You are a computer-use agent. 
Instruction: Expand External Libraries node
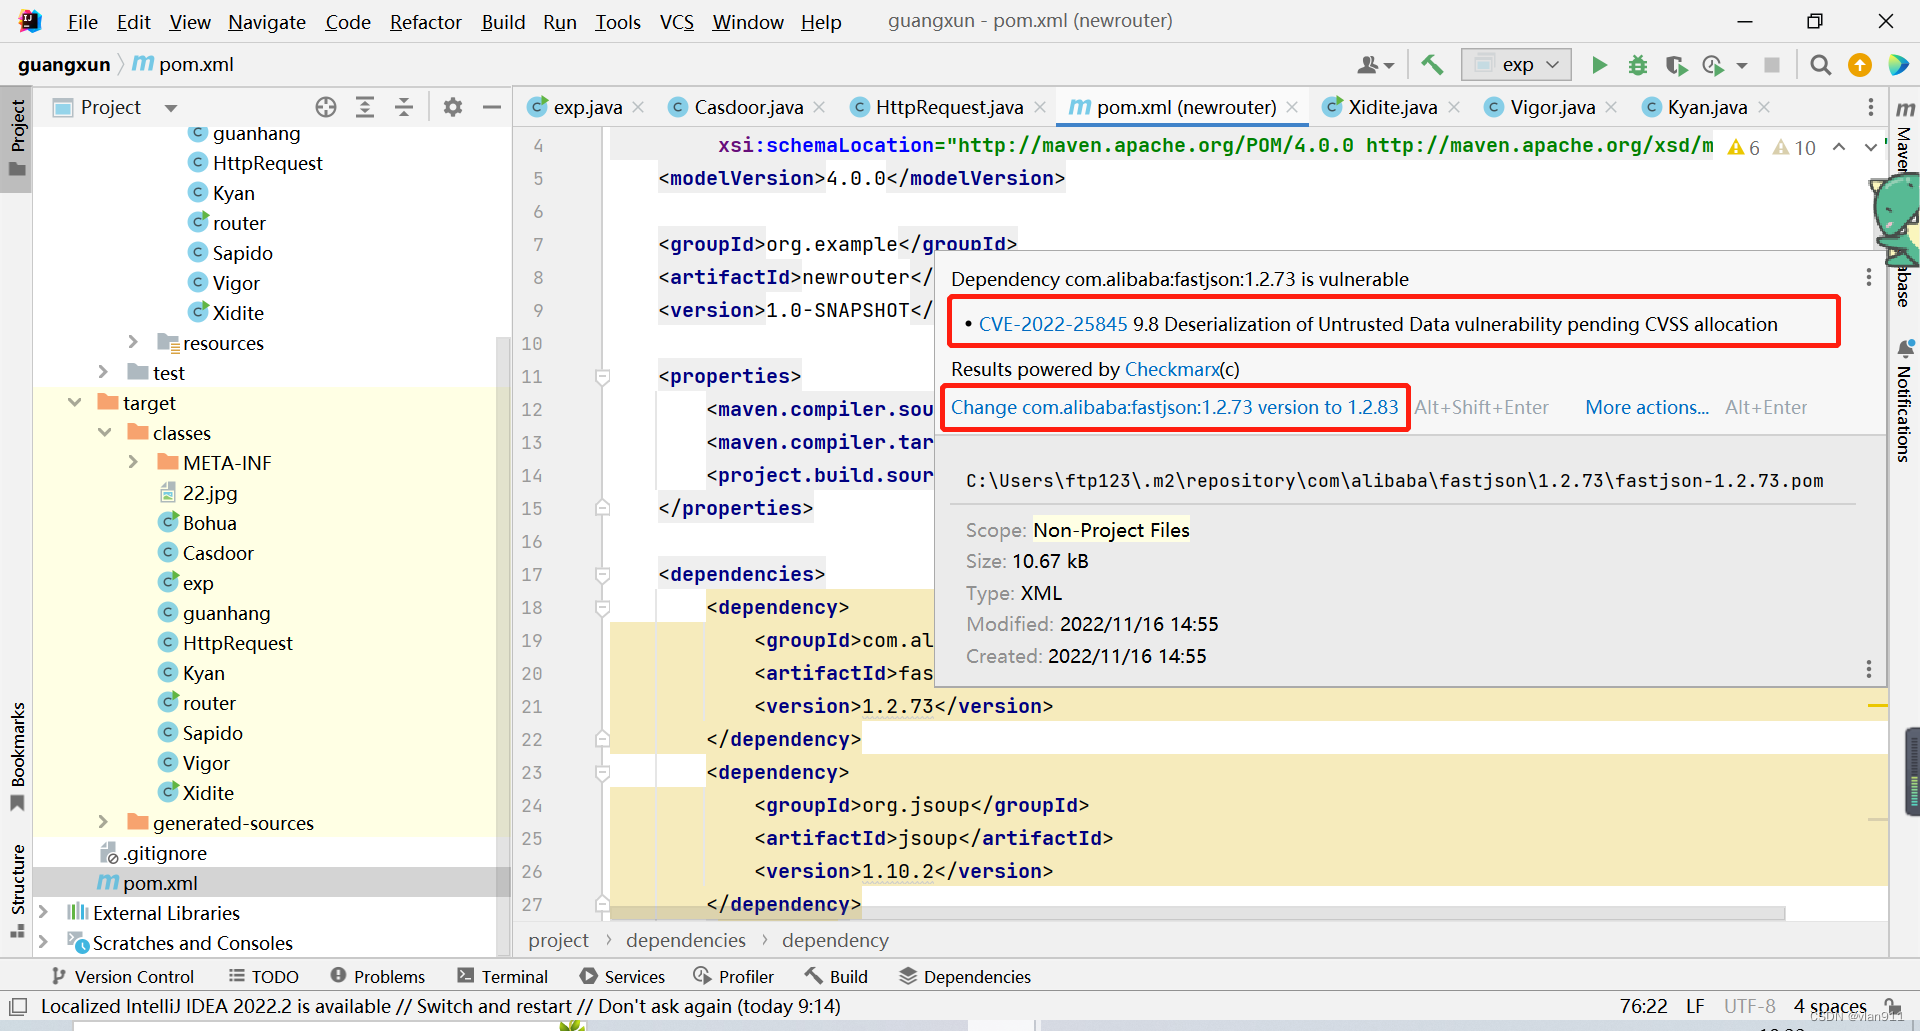coord(44,912)
